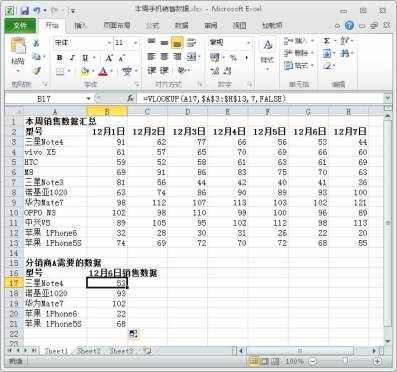Expand the number format dropdown
This screenshot has width=397, height=372.
[x=248, y=43]
